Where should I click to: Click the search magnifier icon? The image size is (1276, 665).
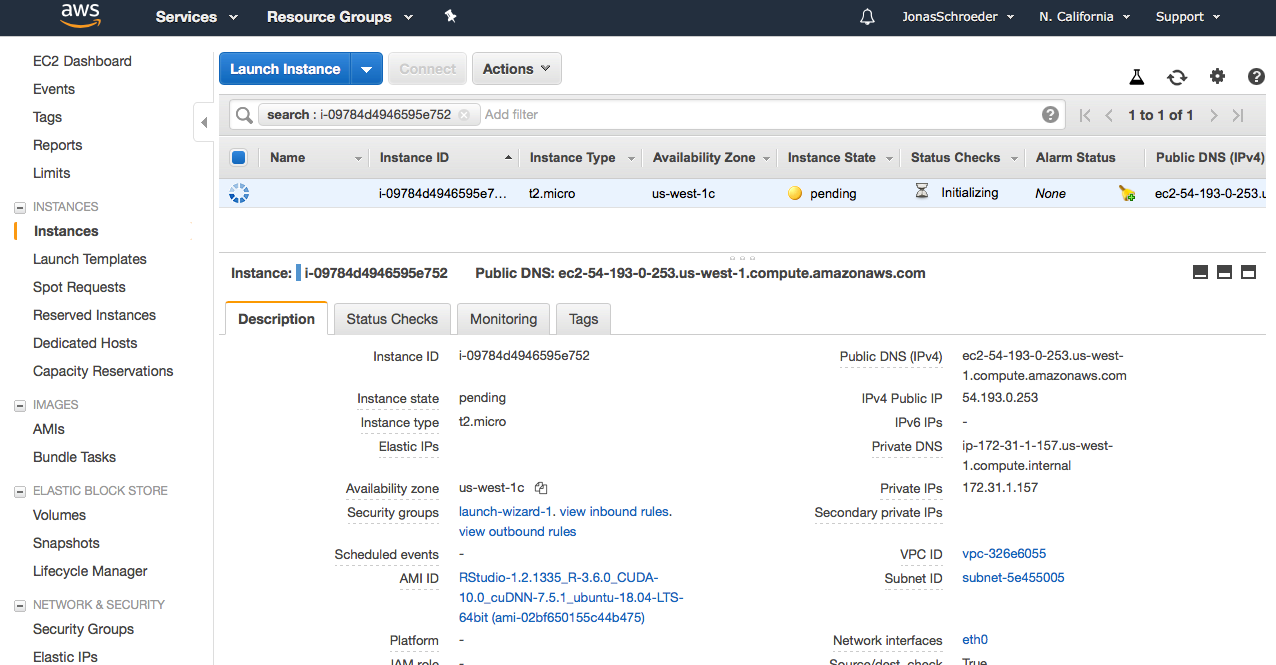point(244,115)
